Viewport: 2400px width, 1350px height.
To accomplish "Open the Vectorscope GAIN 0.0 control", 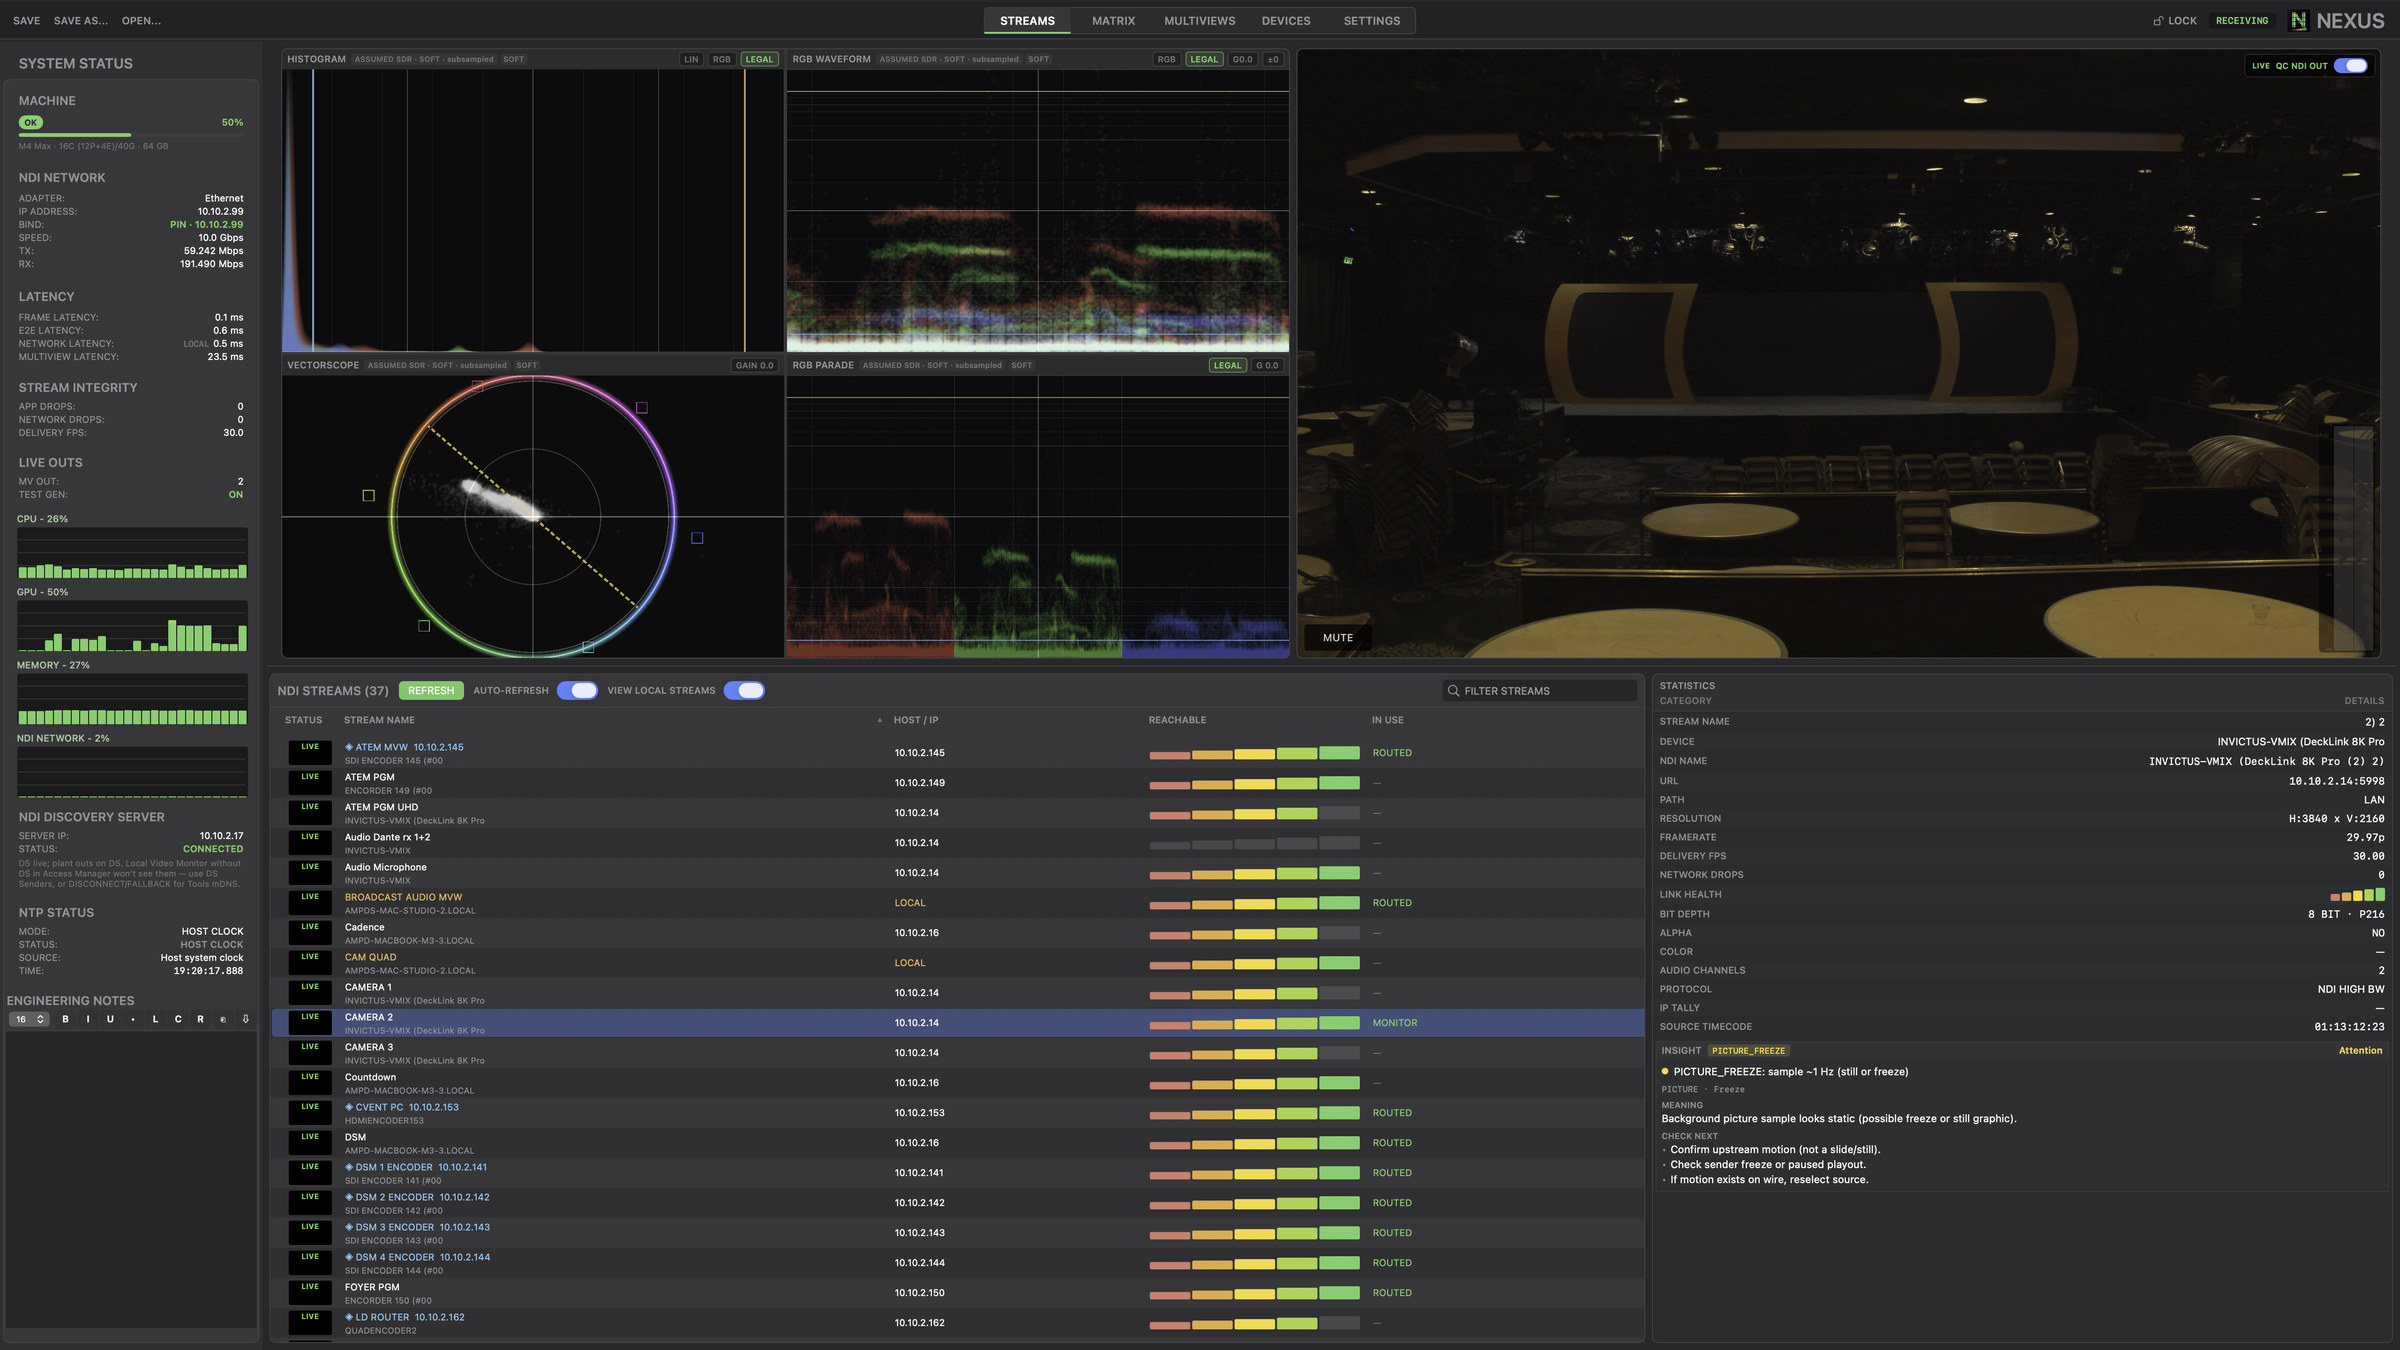I will (754, 366).
